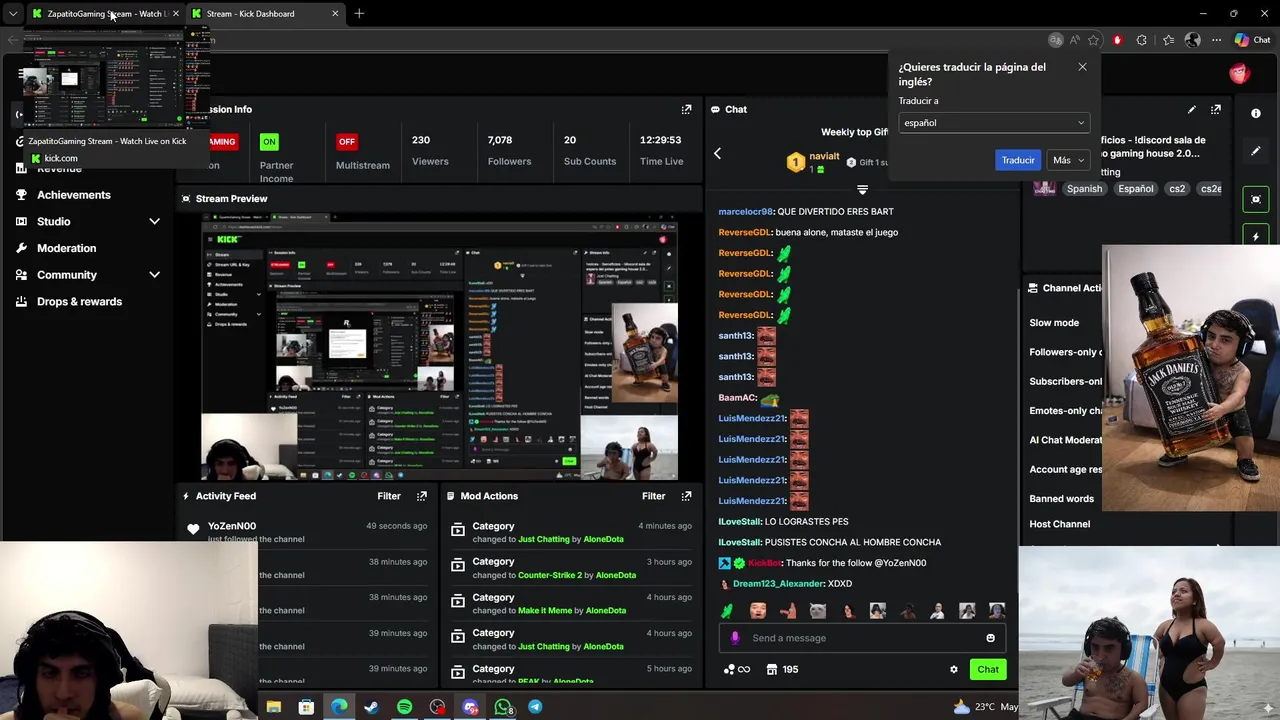Open browser settings and more menu

[x=1216, y=40]
